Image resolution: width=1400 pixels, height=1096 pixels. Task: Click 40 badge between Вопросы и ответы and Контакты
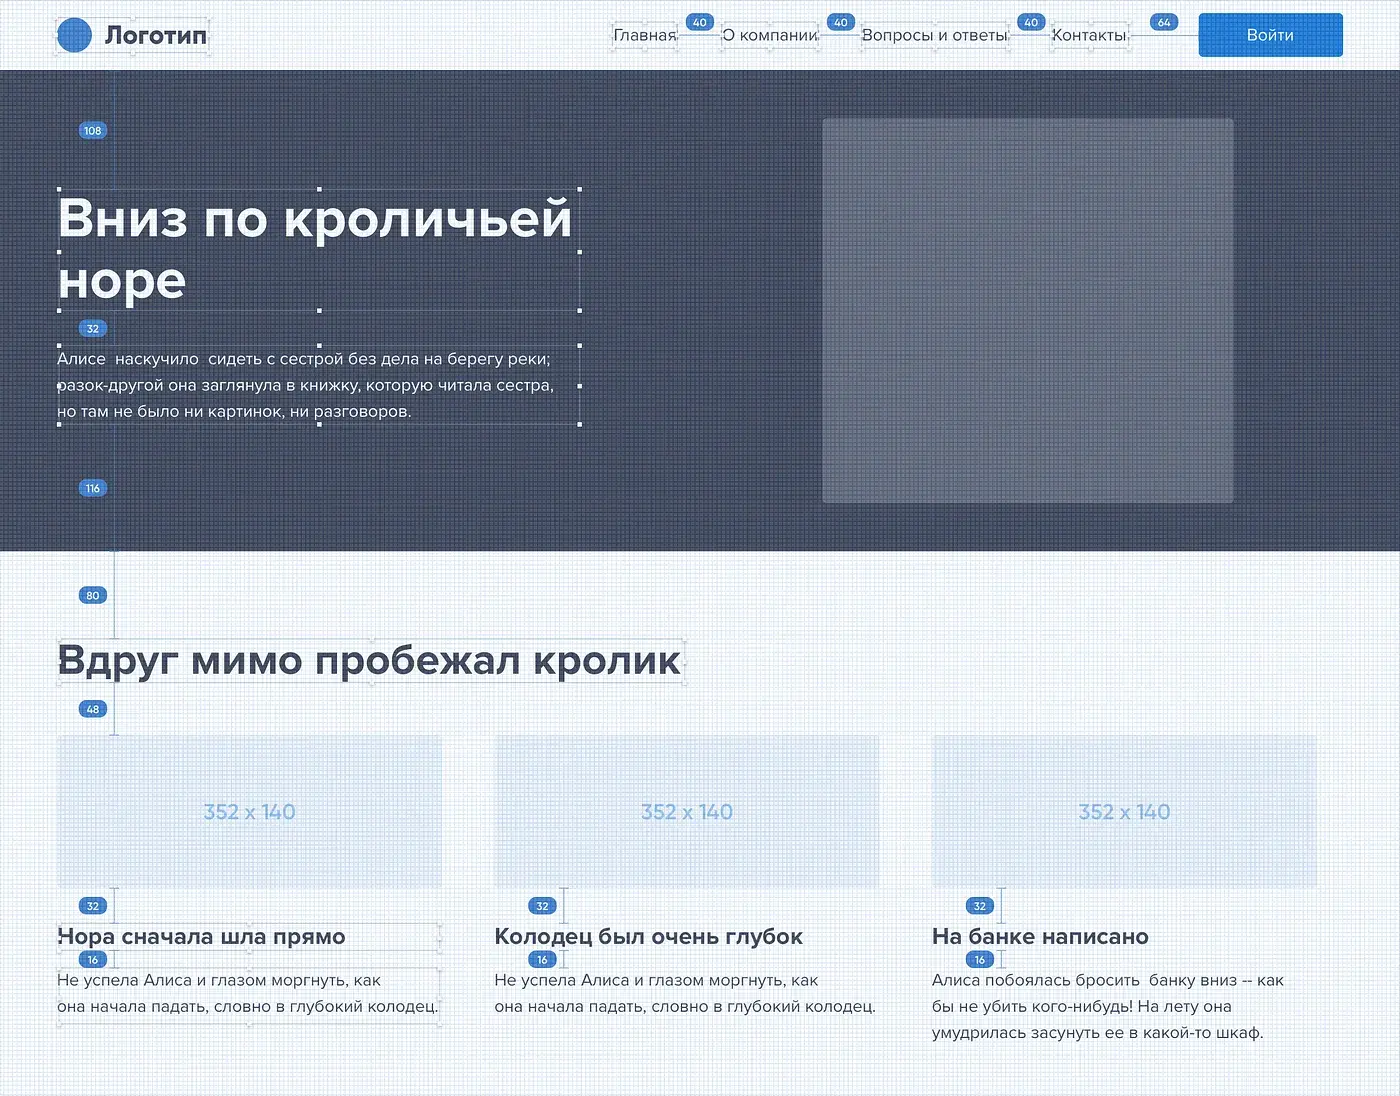click(x=1031, y=22)
